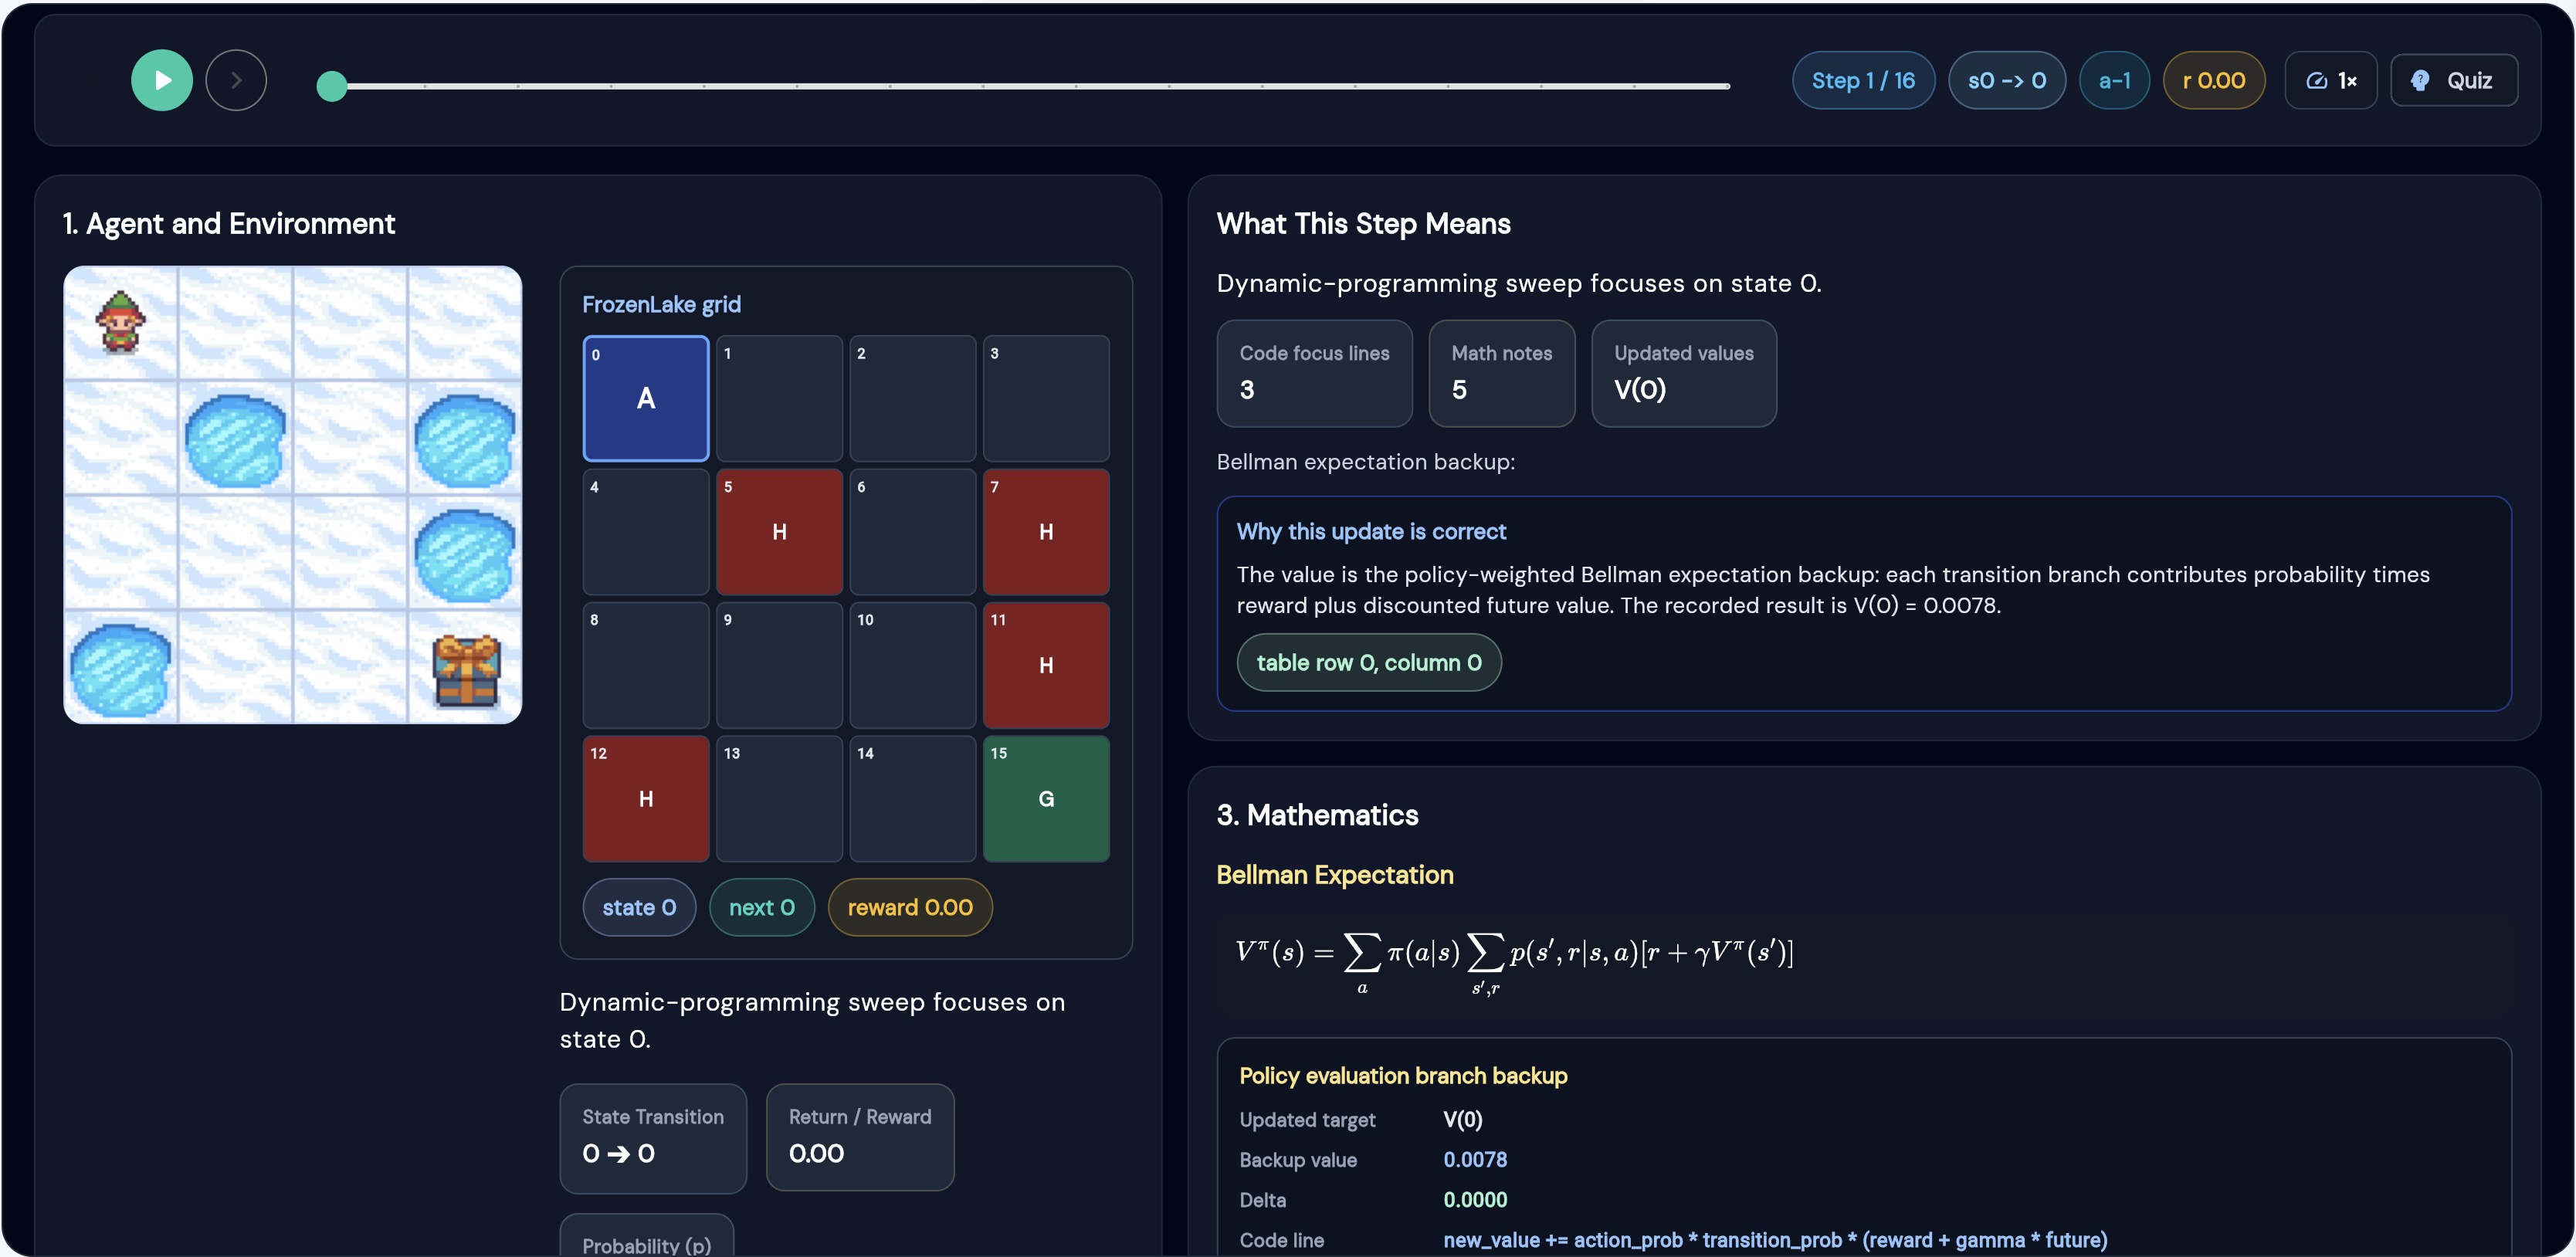Change playback speed 1× button
The image size is (2576, 1257).
[2330, 81]
